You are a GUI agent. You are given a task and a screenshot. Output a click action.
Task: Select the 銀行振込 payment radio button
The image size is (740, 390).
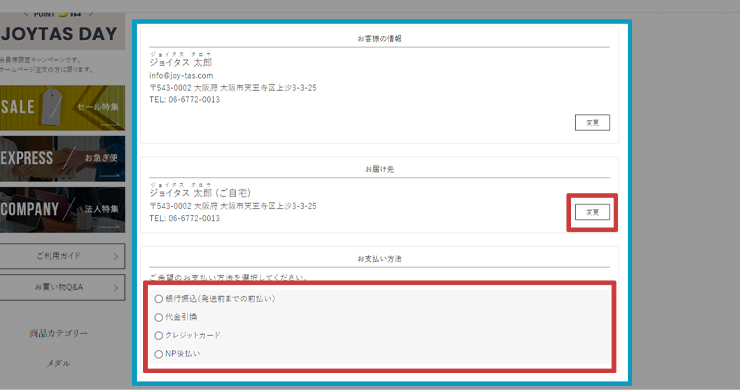(x=159, y=299)
